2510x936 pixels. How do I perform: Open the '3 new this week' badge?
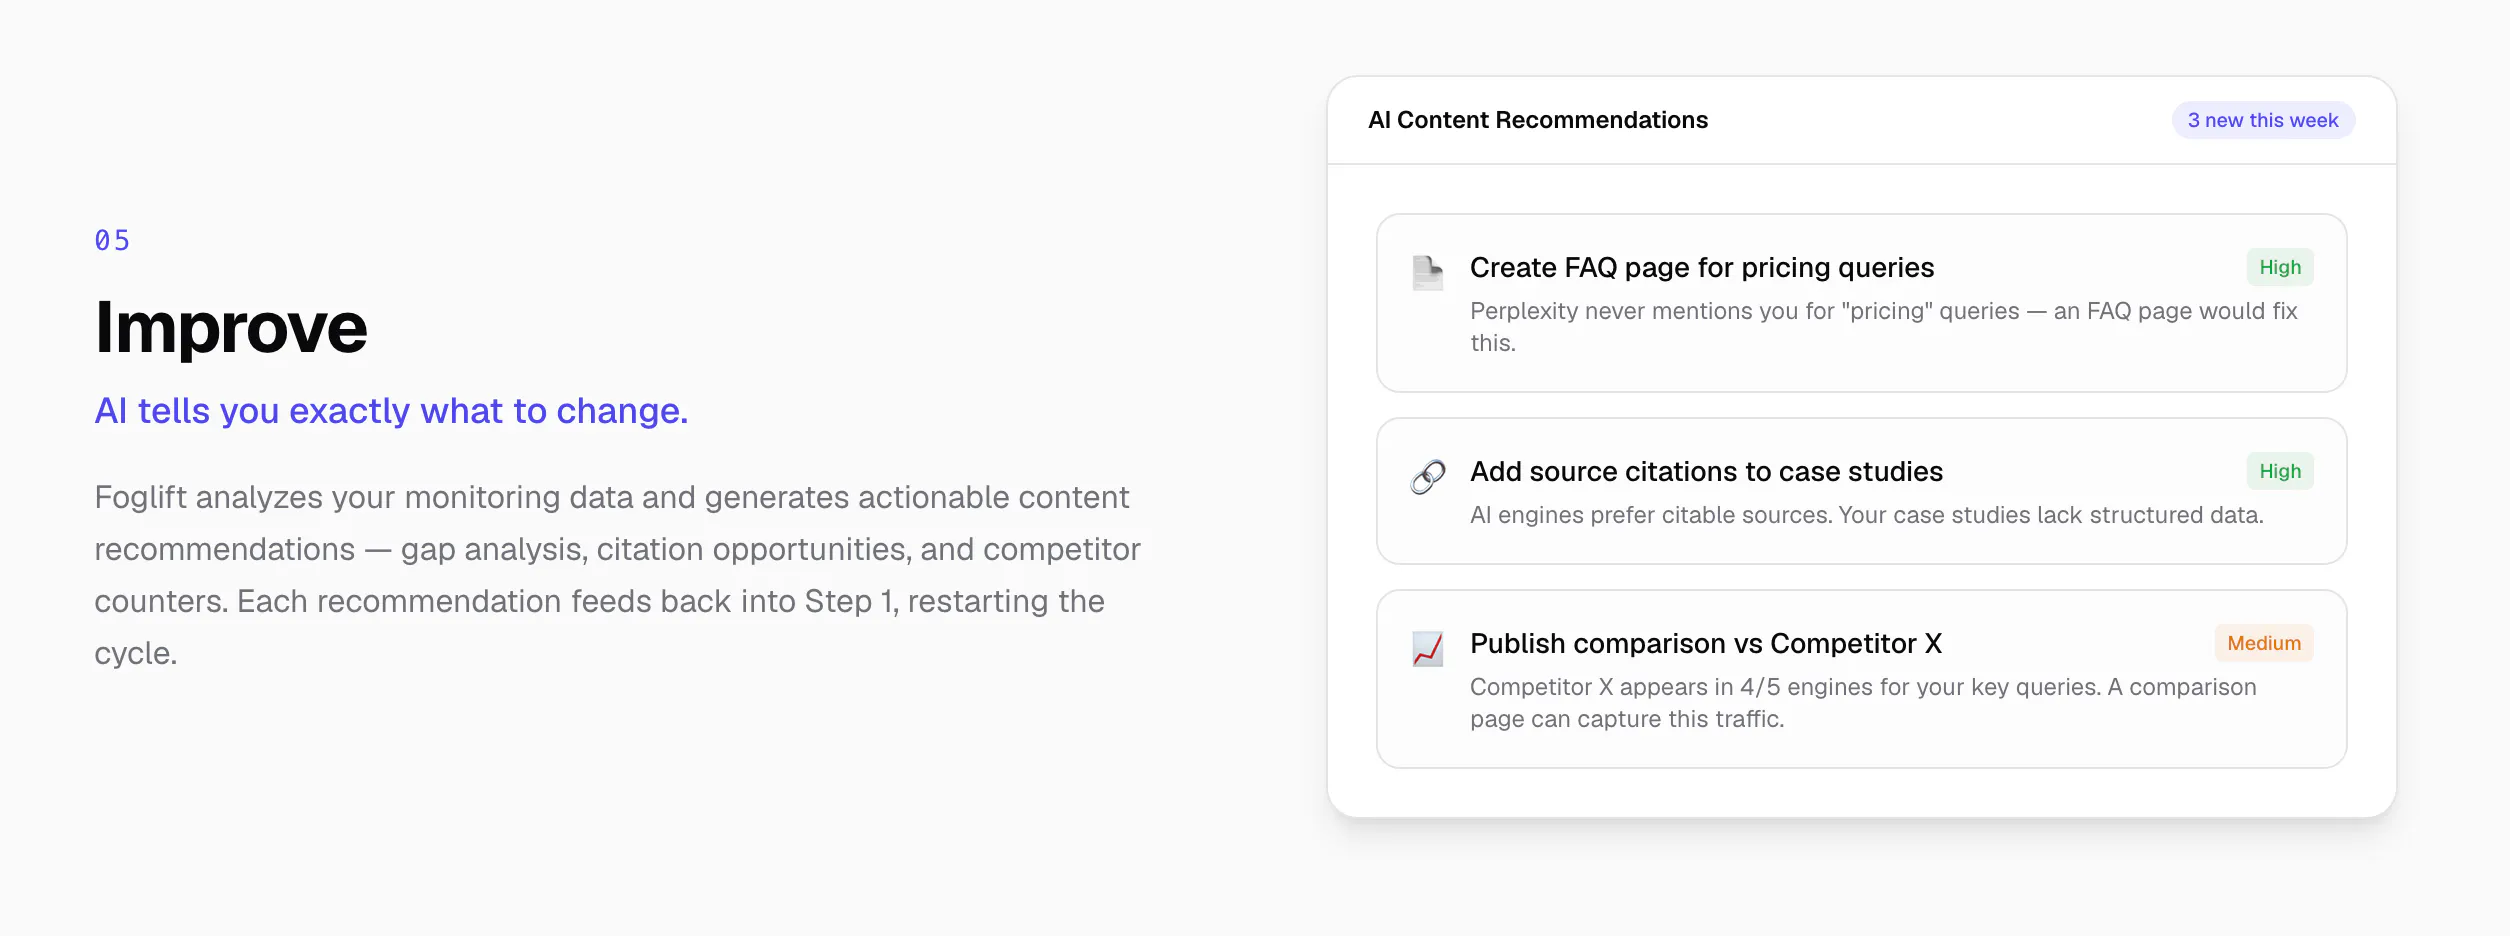point(2263,120)
